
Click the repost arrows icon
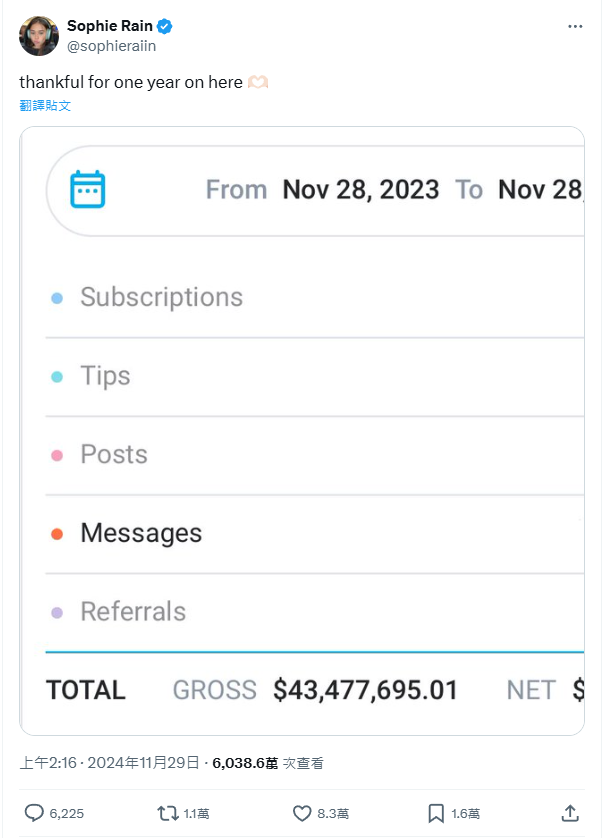click(167, 813)
